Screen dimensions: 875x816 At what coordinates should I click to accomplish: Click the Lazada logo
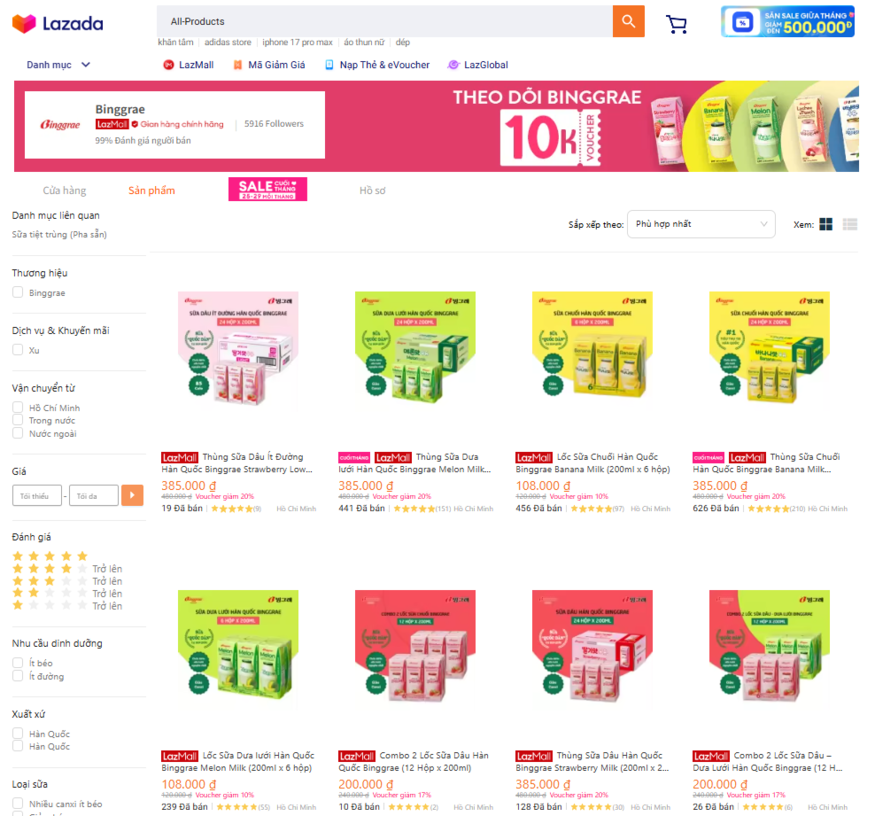pyautogui.click(x=57, y=23)
